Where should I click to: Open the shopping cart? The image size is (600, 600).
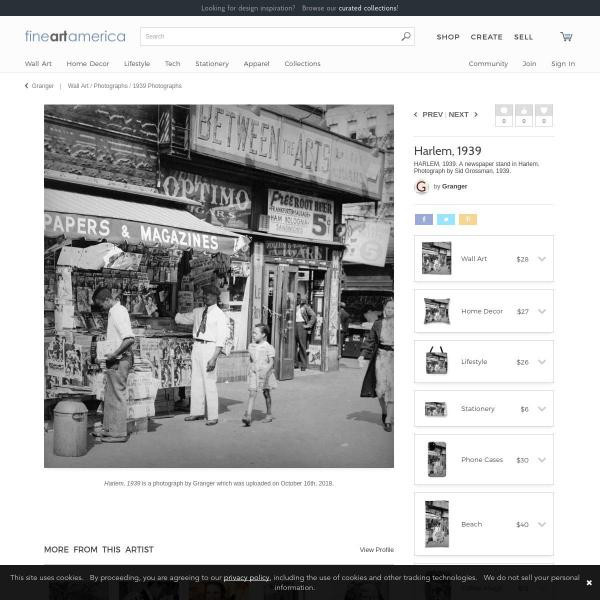(x=566, y=37)
